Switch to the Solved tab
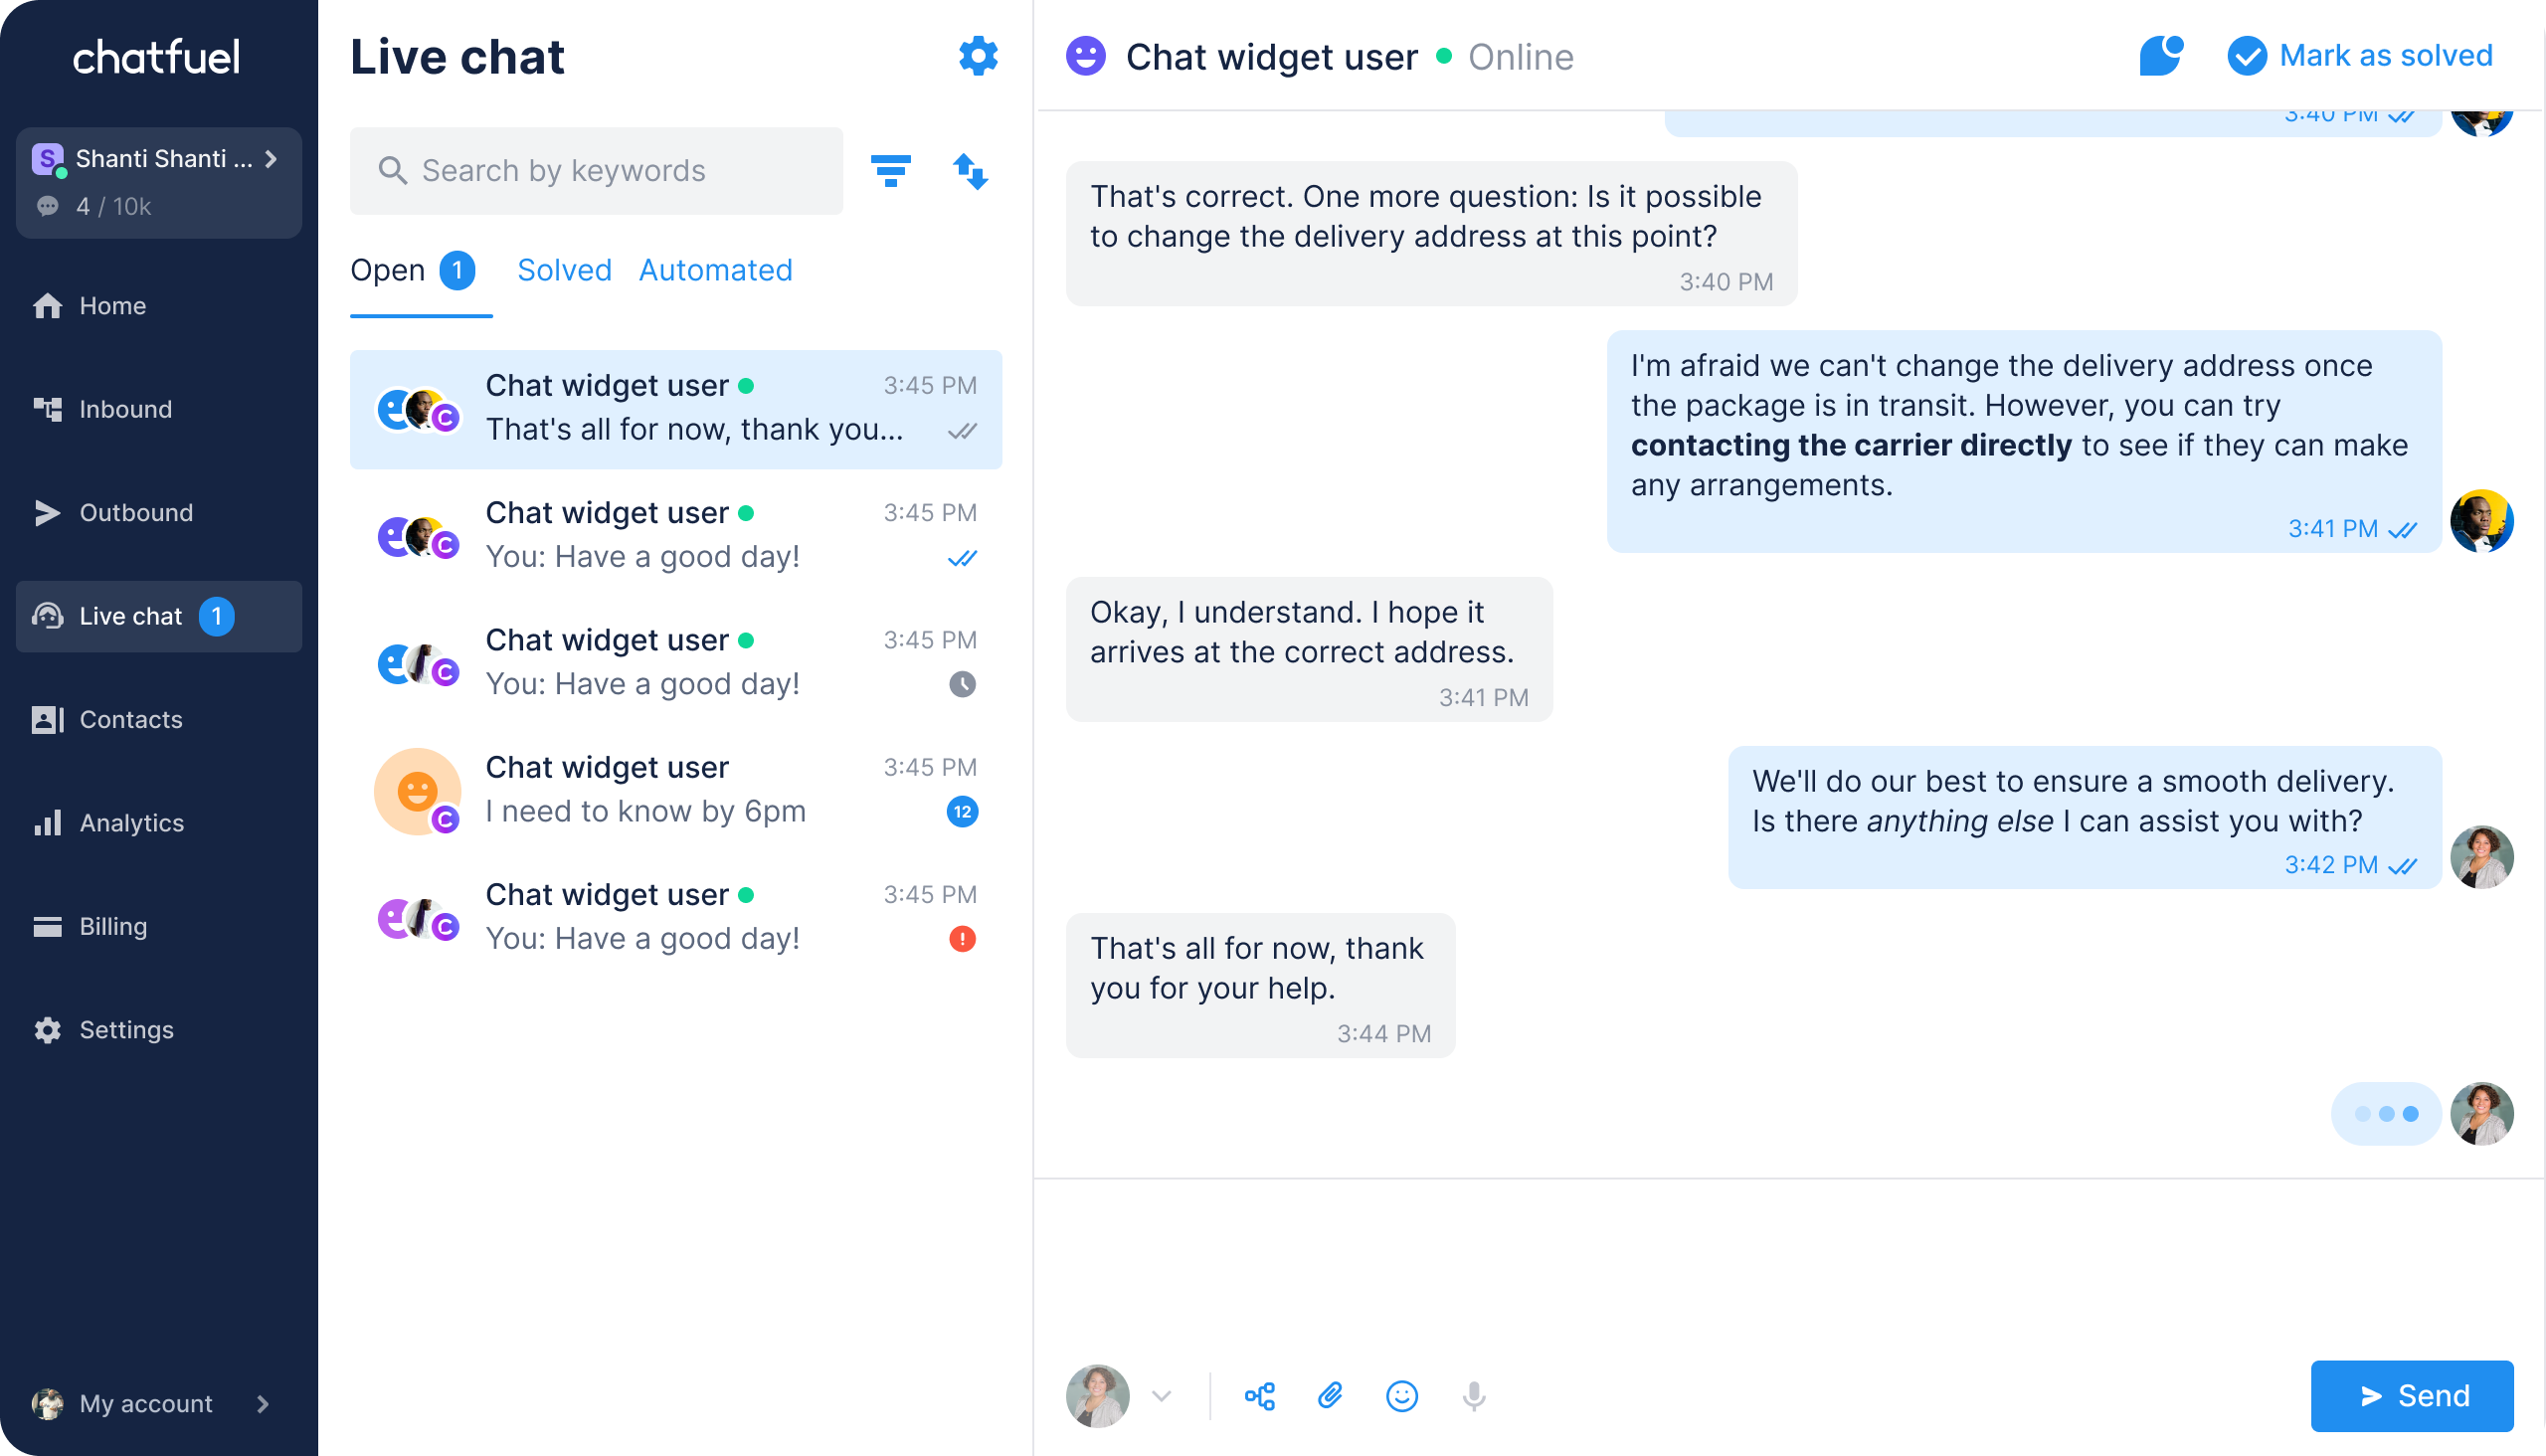This screenshot has width=2546, height=1456. click(564, 270)
